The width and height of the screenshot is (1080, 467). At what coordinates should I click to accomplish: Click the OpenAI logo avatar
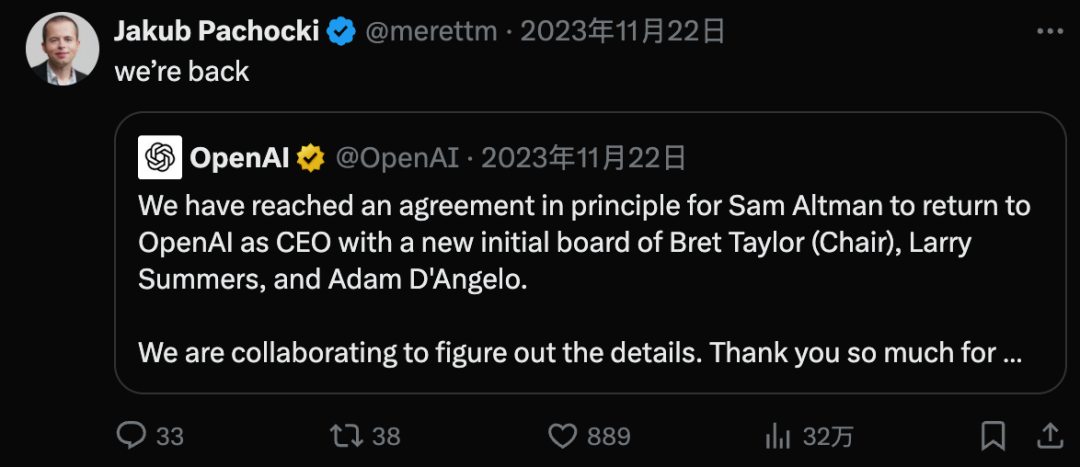[x=160, y=157]
